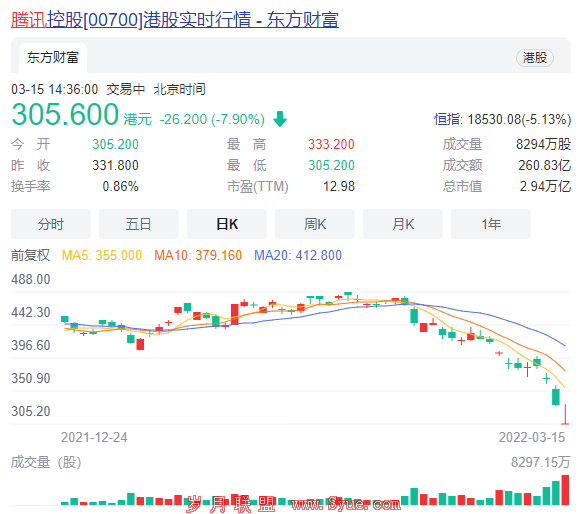The width and height of the screenshot is (584, 514).
Task: Click the tallest red volume bar at right
Action: pyautogui.click(x=565, y=490)
